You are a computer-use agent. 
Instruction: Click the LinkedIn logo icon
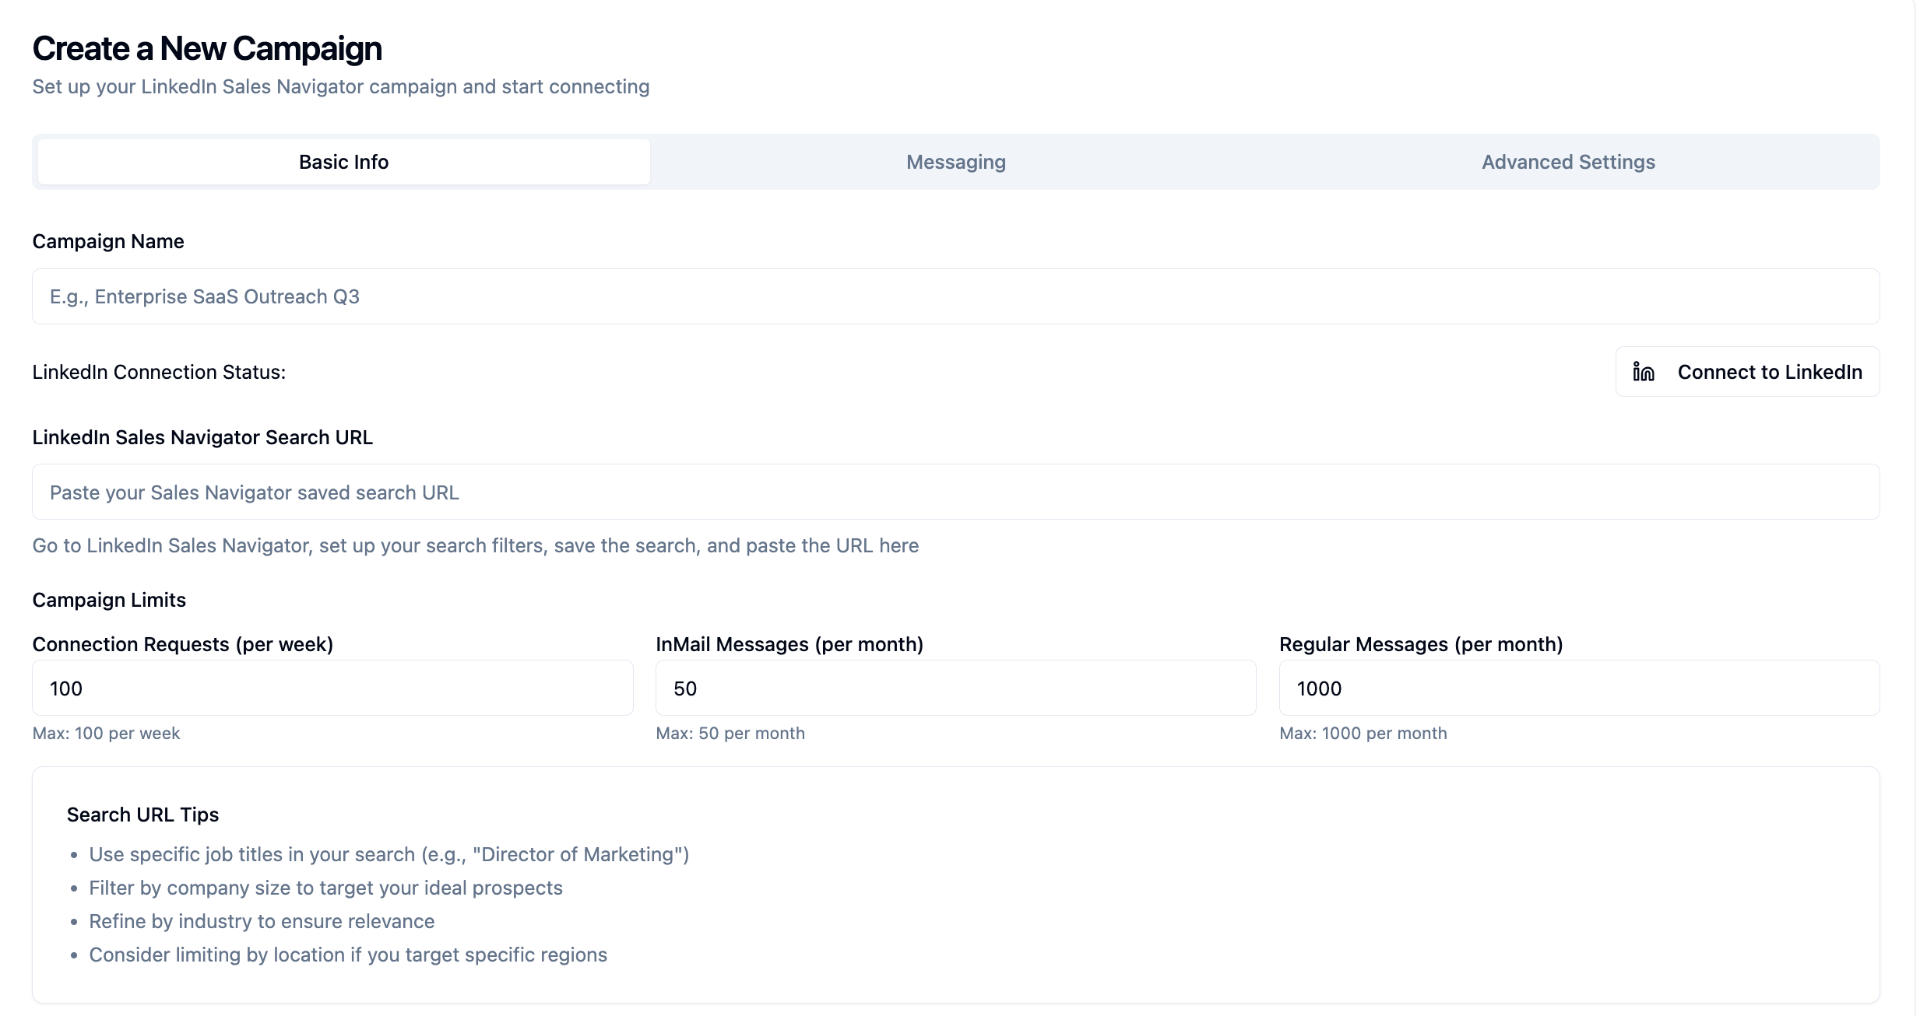click(1643, 372)
